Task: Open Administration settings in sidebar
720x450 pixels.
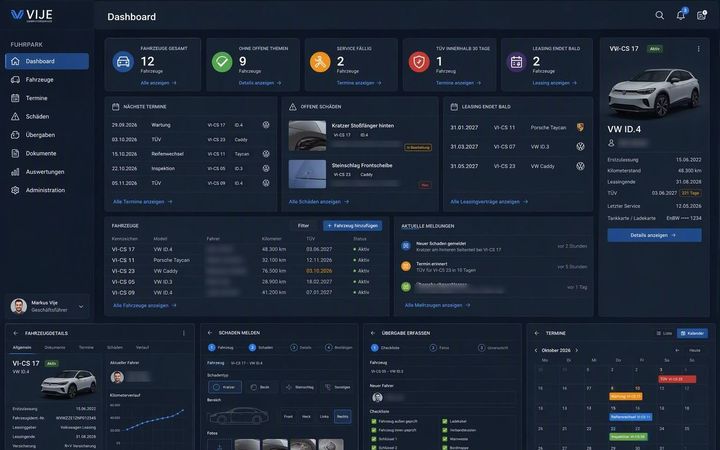Action: [x=47, y=190]
